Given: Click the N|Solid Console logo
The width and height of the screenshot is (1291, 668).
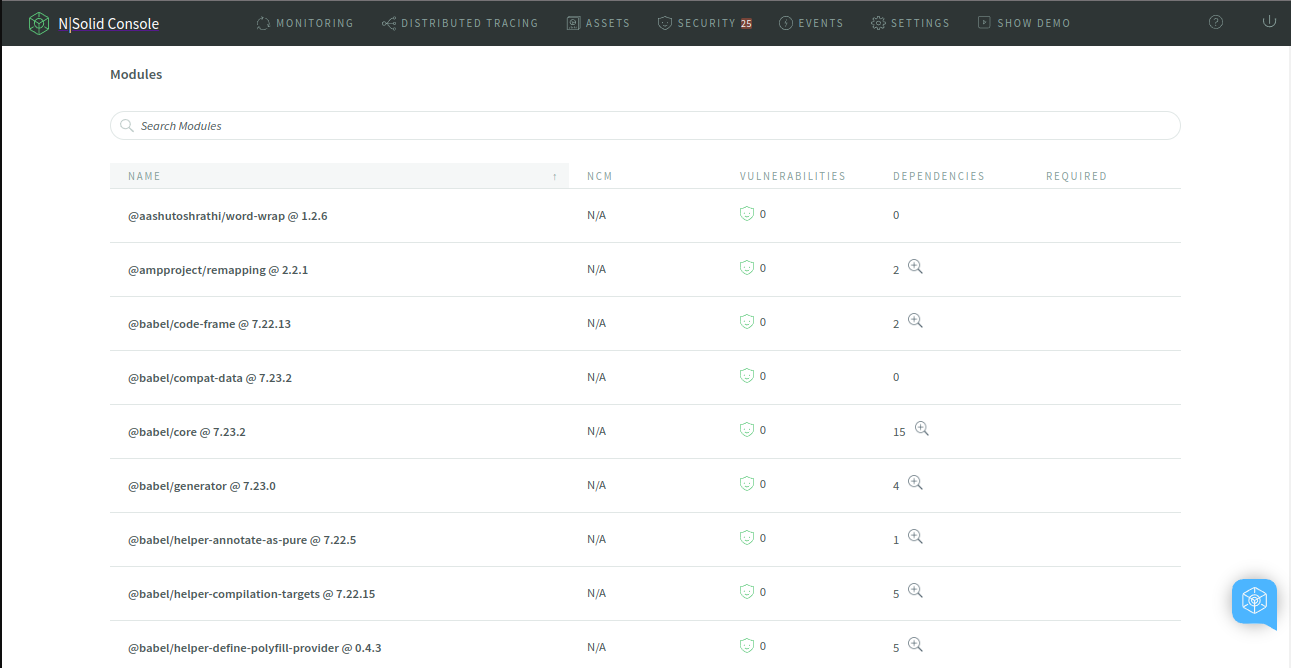Looking at the screenshot, I should pos(93,23).
